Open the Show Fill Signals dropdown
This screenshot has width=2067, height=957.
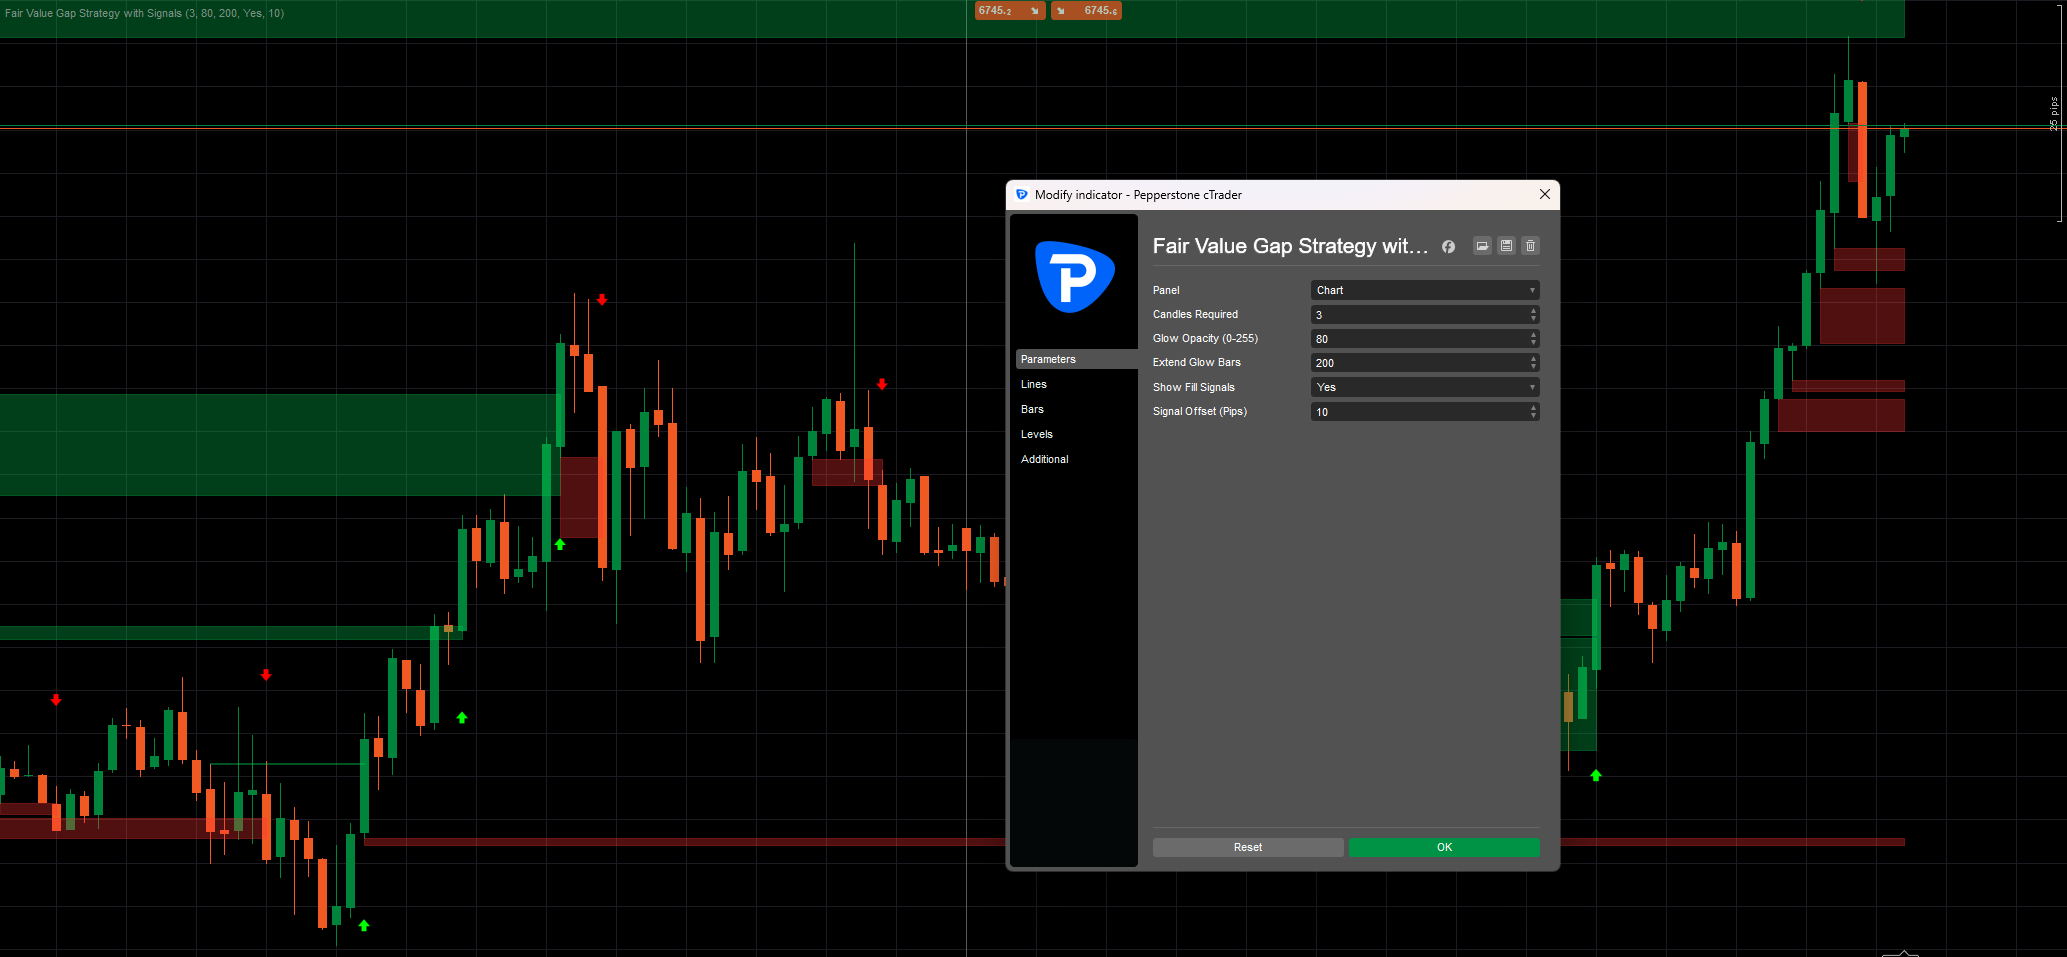click(1424, 387)
